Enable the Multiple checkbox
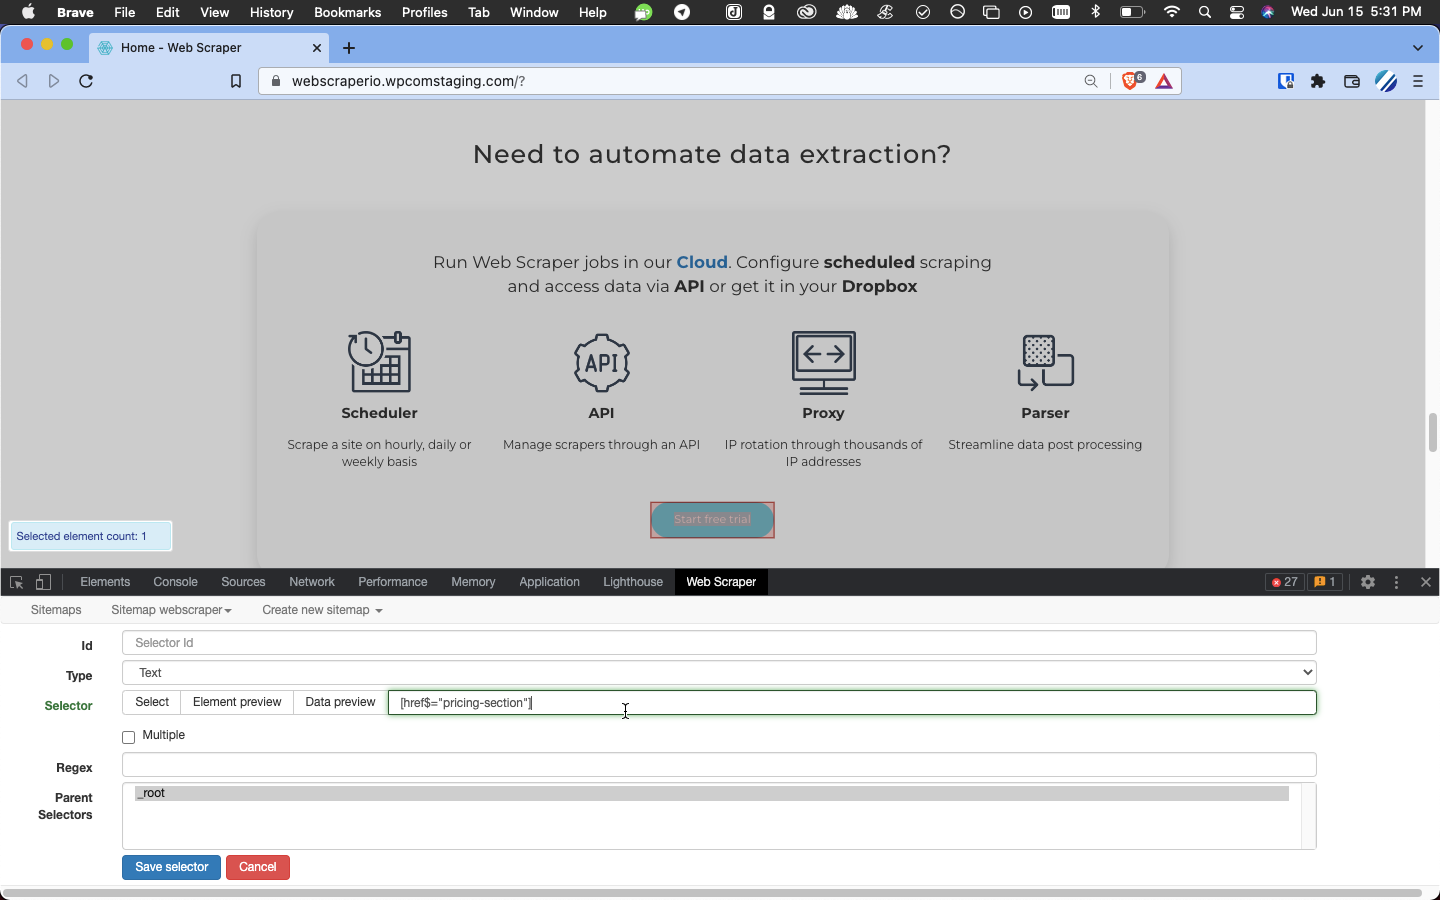1440x900 pixels. click(x=129, y=737)
